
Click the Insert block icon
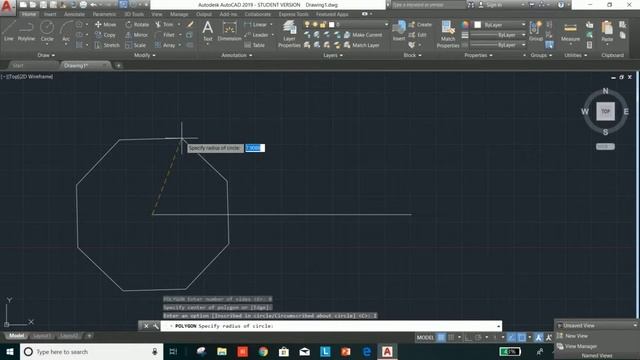(399, 31)
